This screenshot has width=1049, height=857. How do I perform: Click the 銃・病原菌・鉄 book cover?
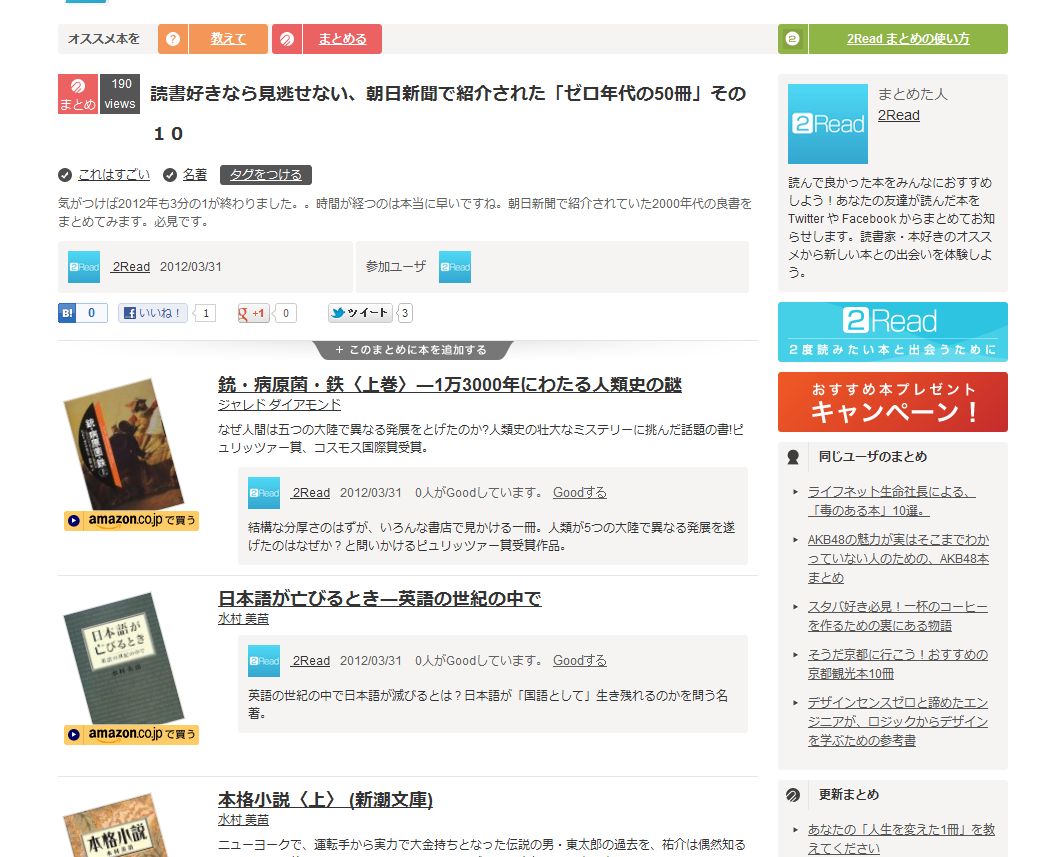click(x=123, y=444)
